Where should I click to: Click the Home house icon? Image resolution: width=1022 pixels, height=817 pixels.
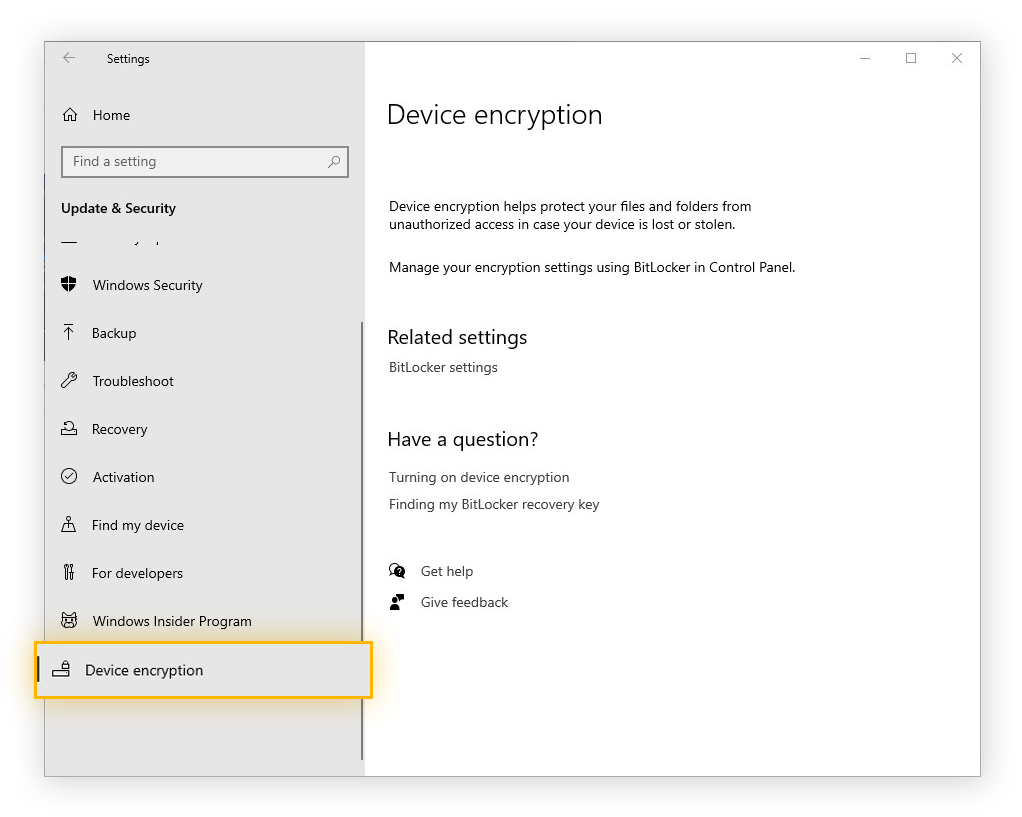pos(69,114)
